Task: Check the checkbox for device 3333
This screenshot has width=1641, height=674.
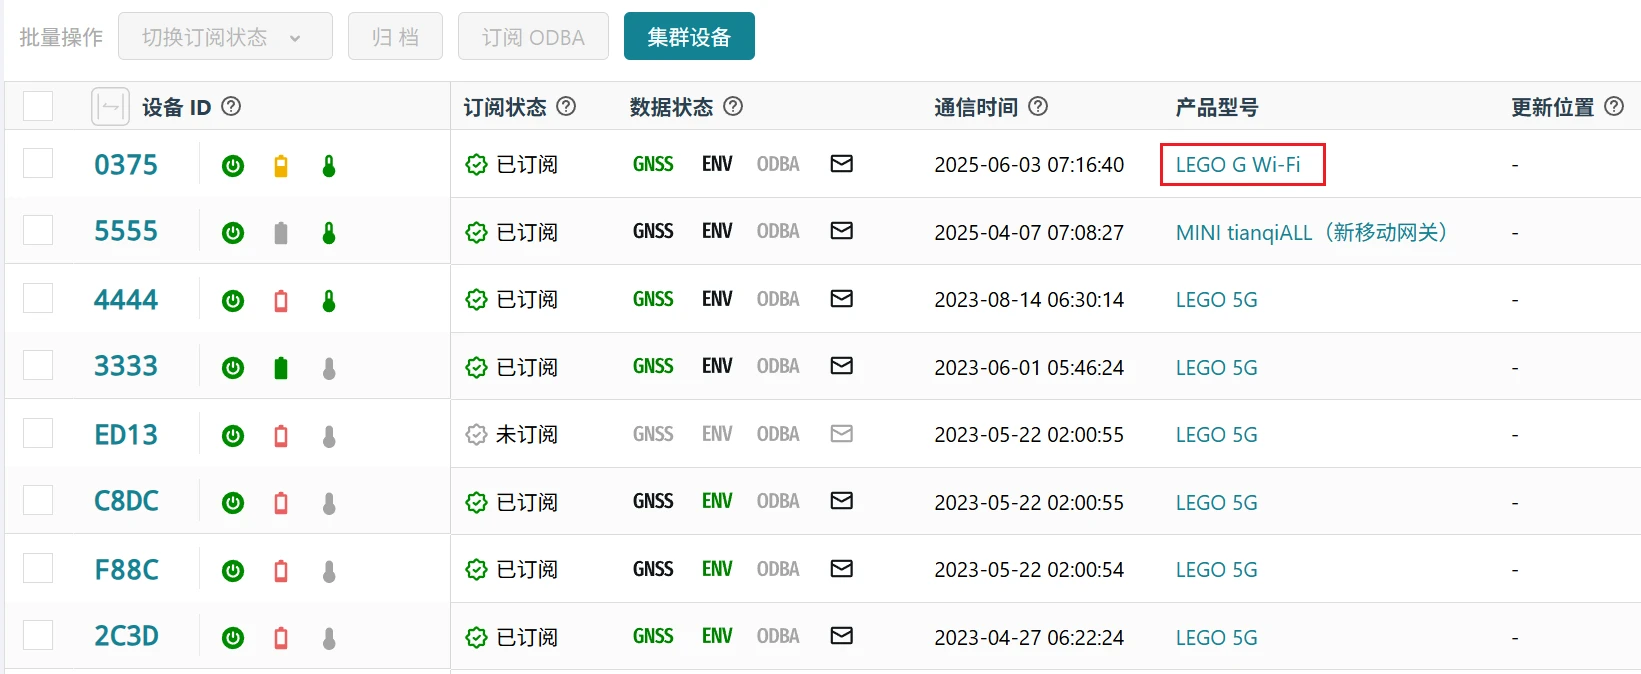Action: pos(38,366)
